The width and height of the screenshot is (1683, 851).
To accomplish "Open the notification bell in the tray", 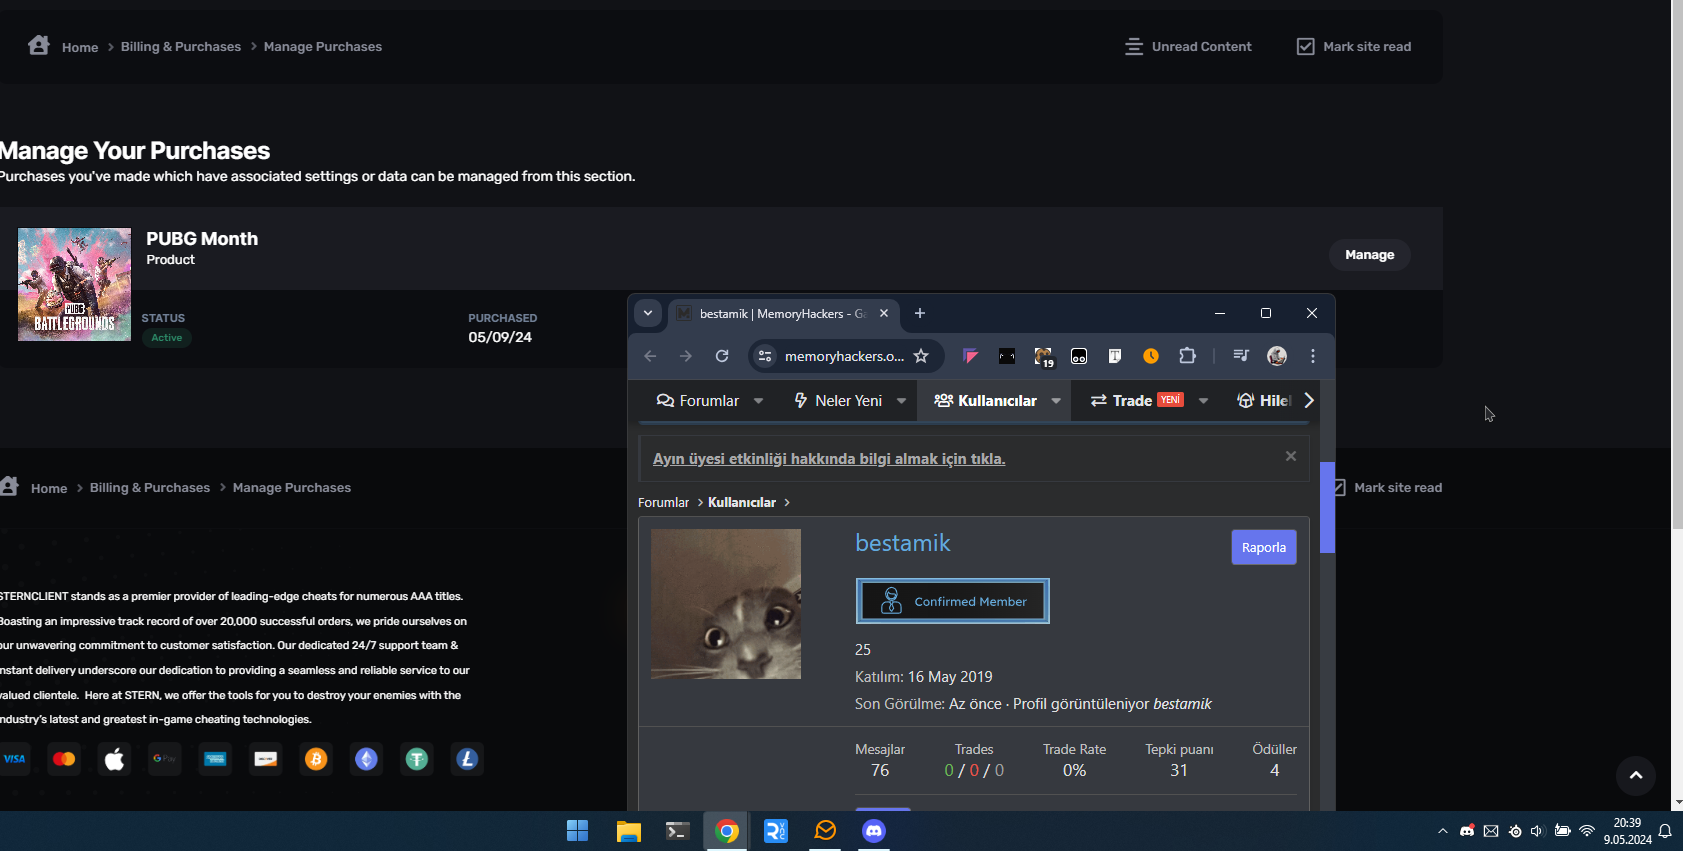I will pyautogui.click(x=1665, y=831).
